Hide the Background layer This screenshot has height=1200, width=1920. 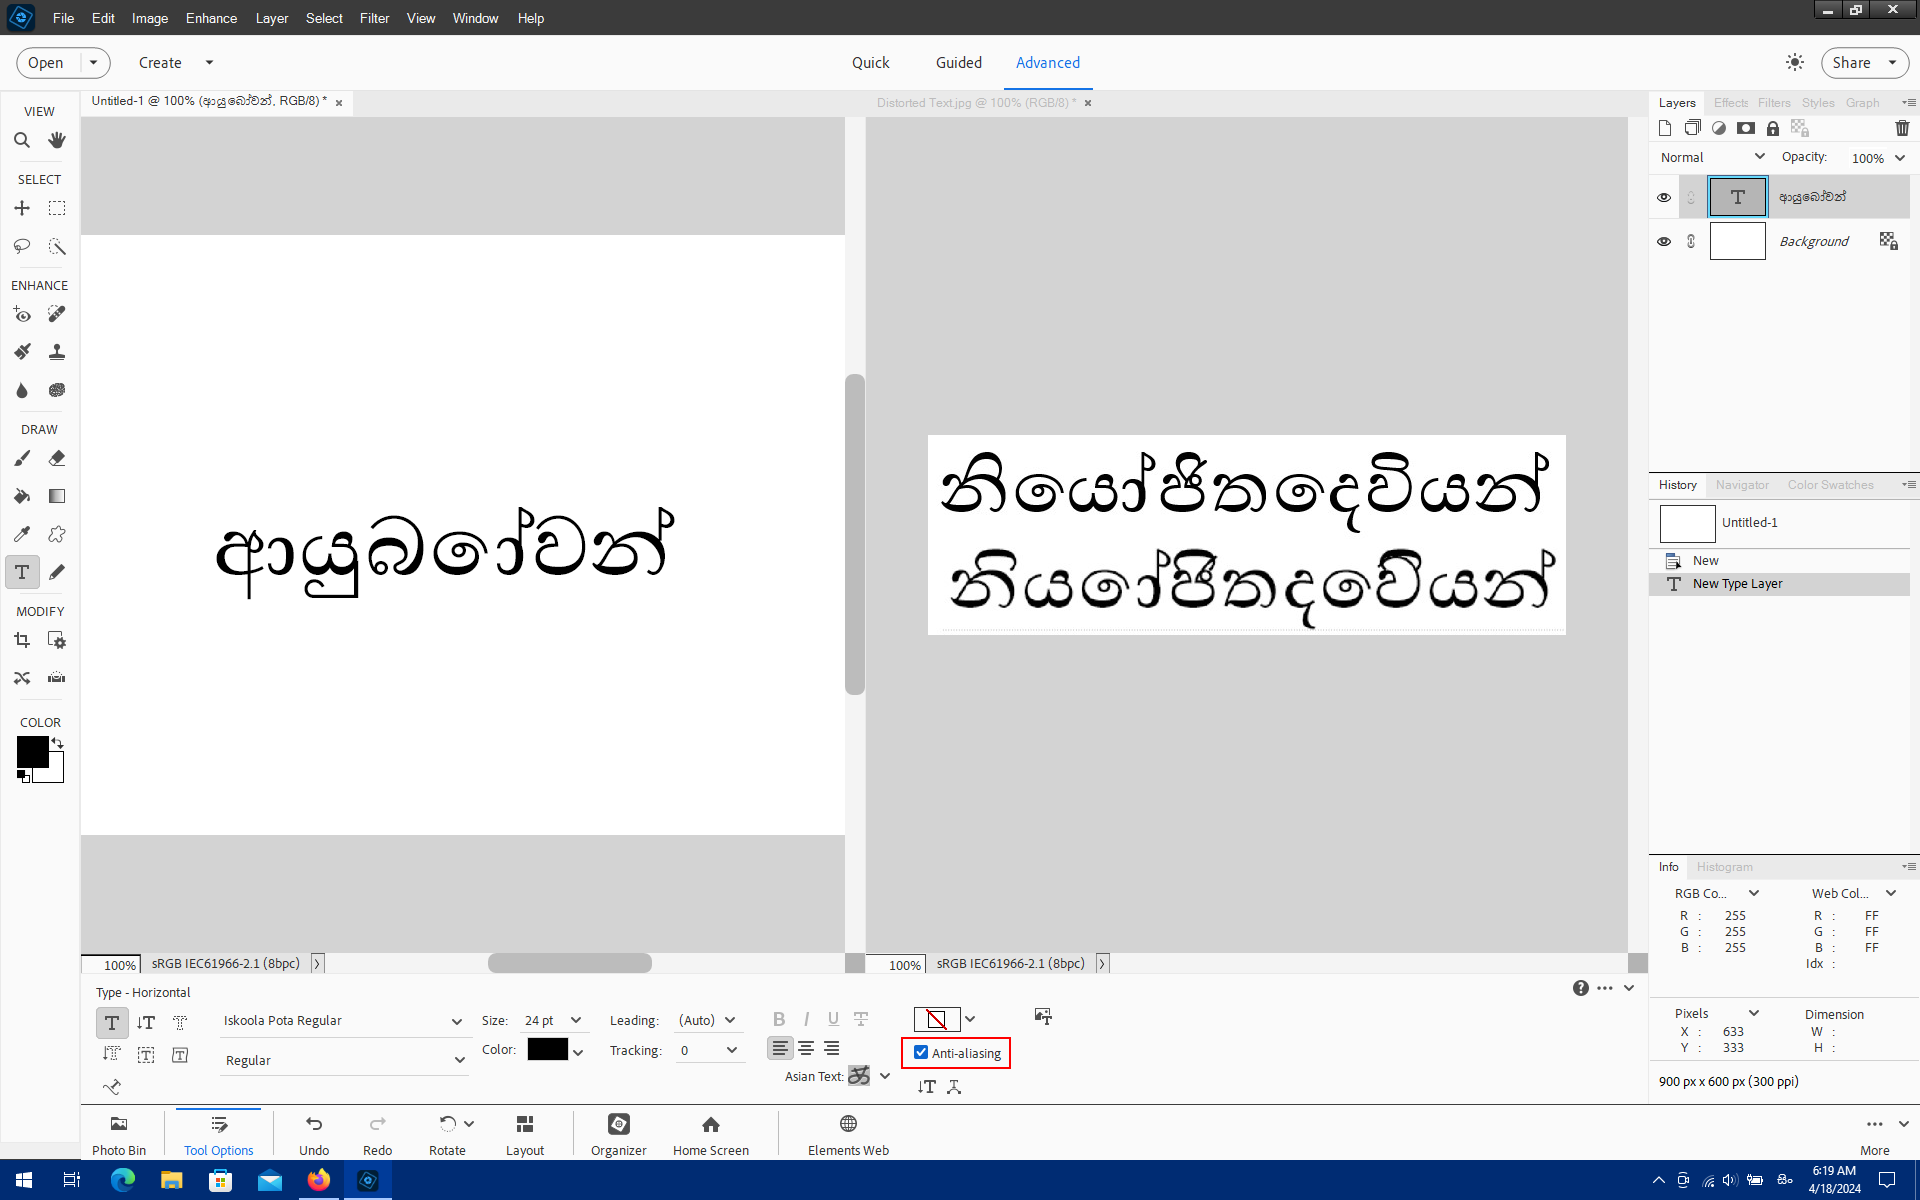1664,241
